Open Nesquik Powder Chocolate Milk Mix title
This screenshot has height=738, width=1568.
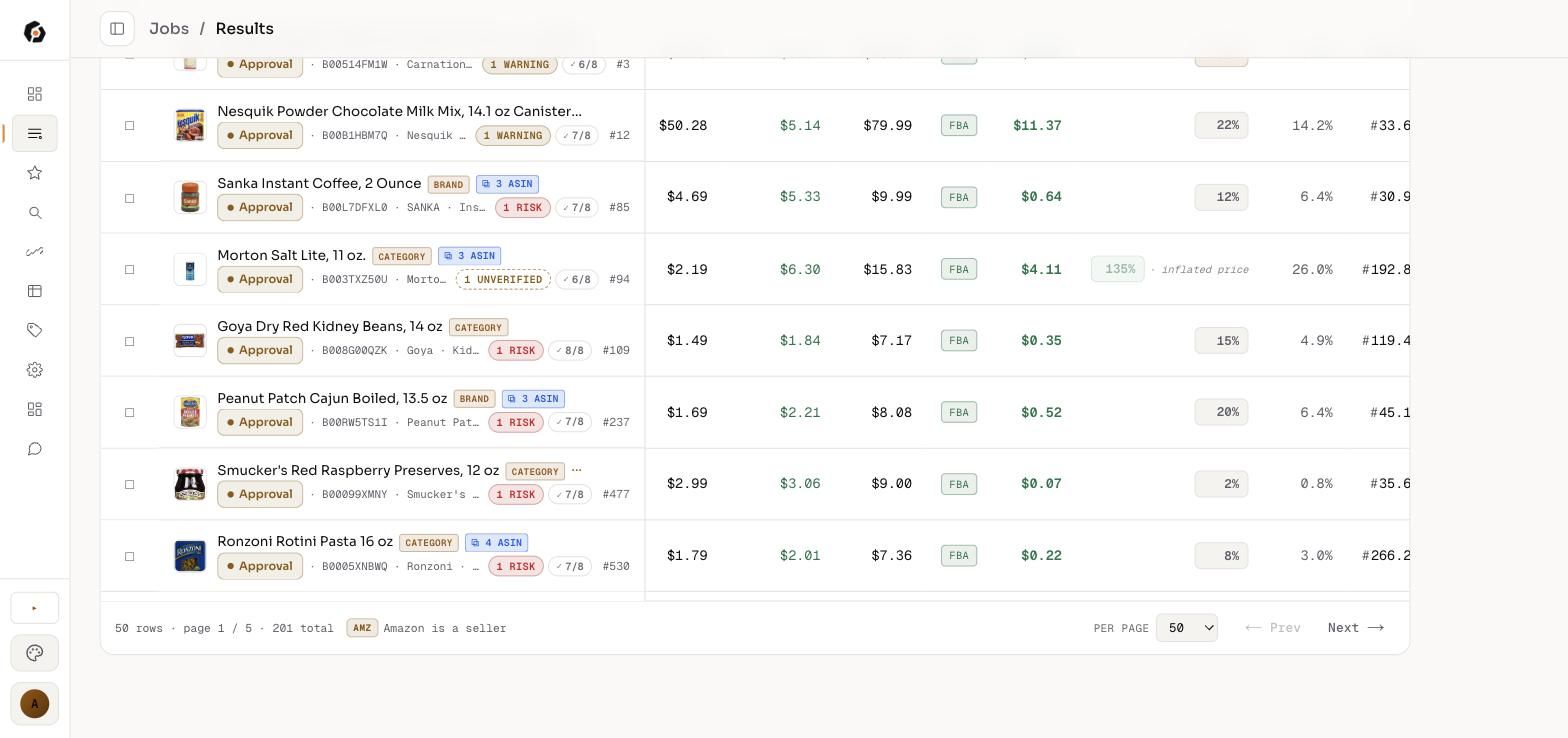click(x=399, y=111)
